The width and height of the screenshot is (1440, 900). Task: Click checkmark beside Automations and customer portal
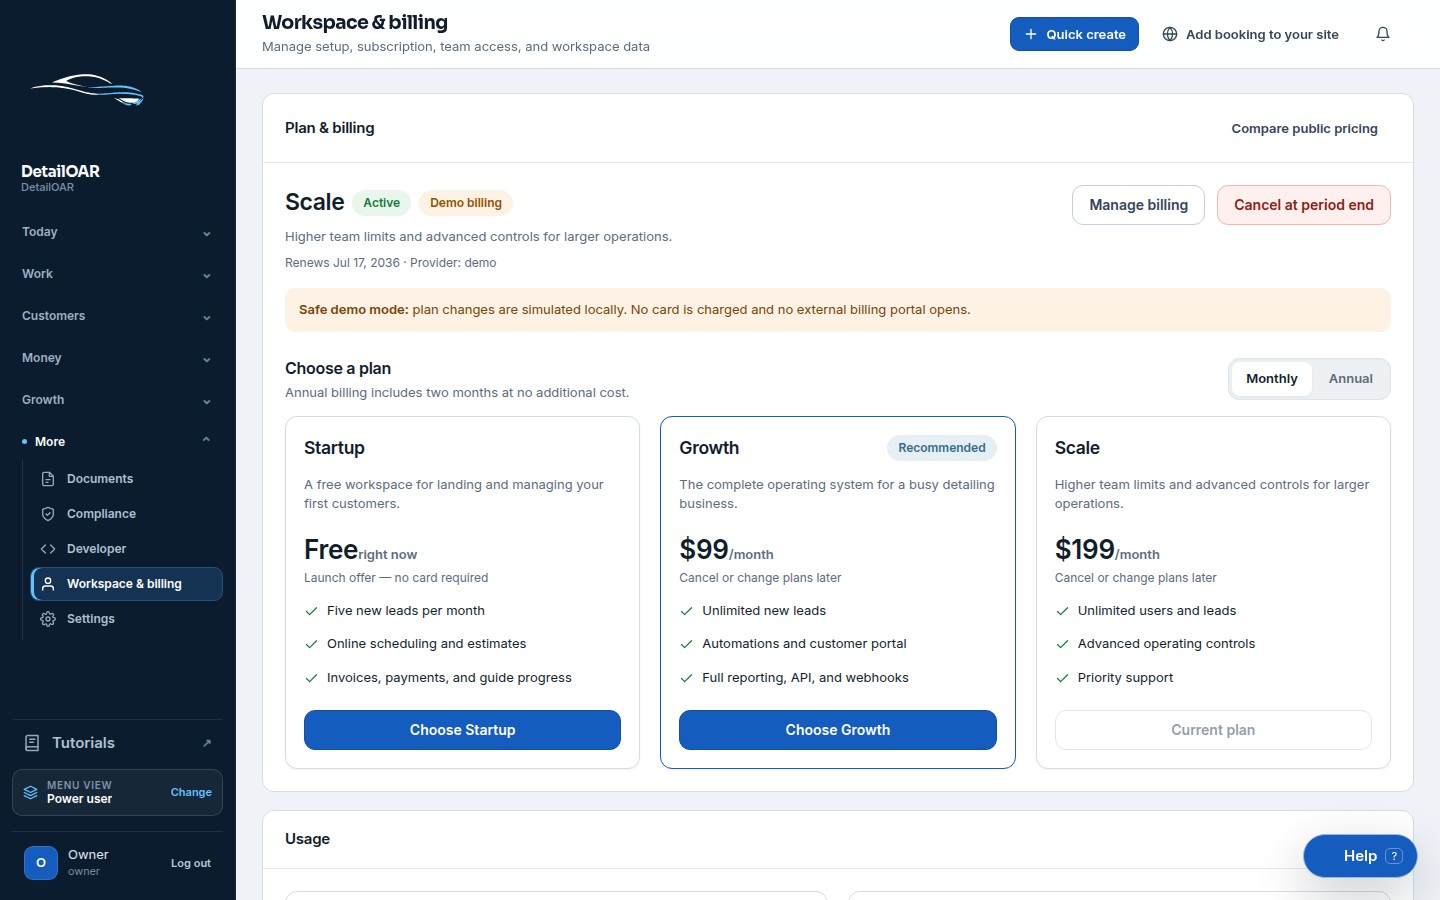(x=687, y=644)
